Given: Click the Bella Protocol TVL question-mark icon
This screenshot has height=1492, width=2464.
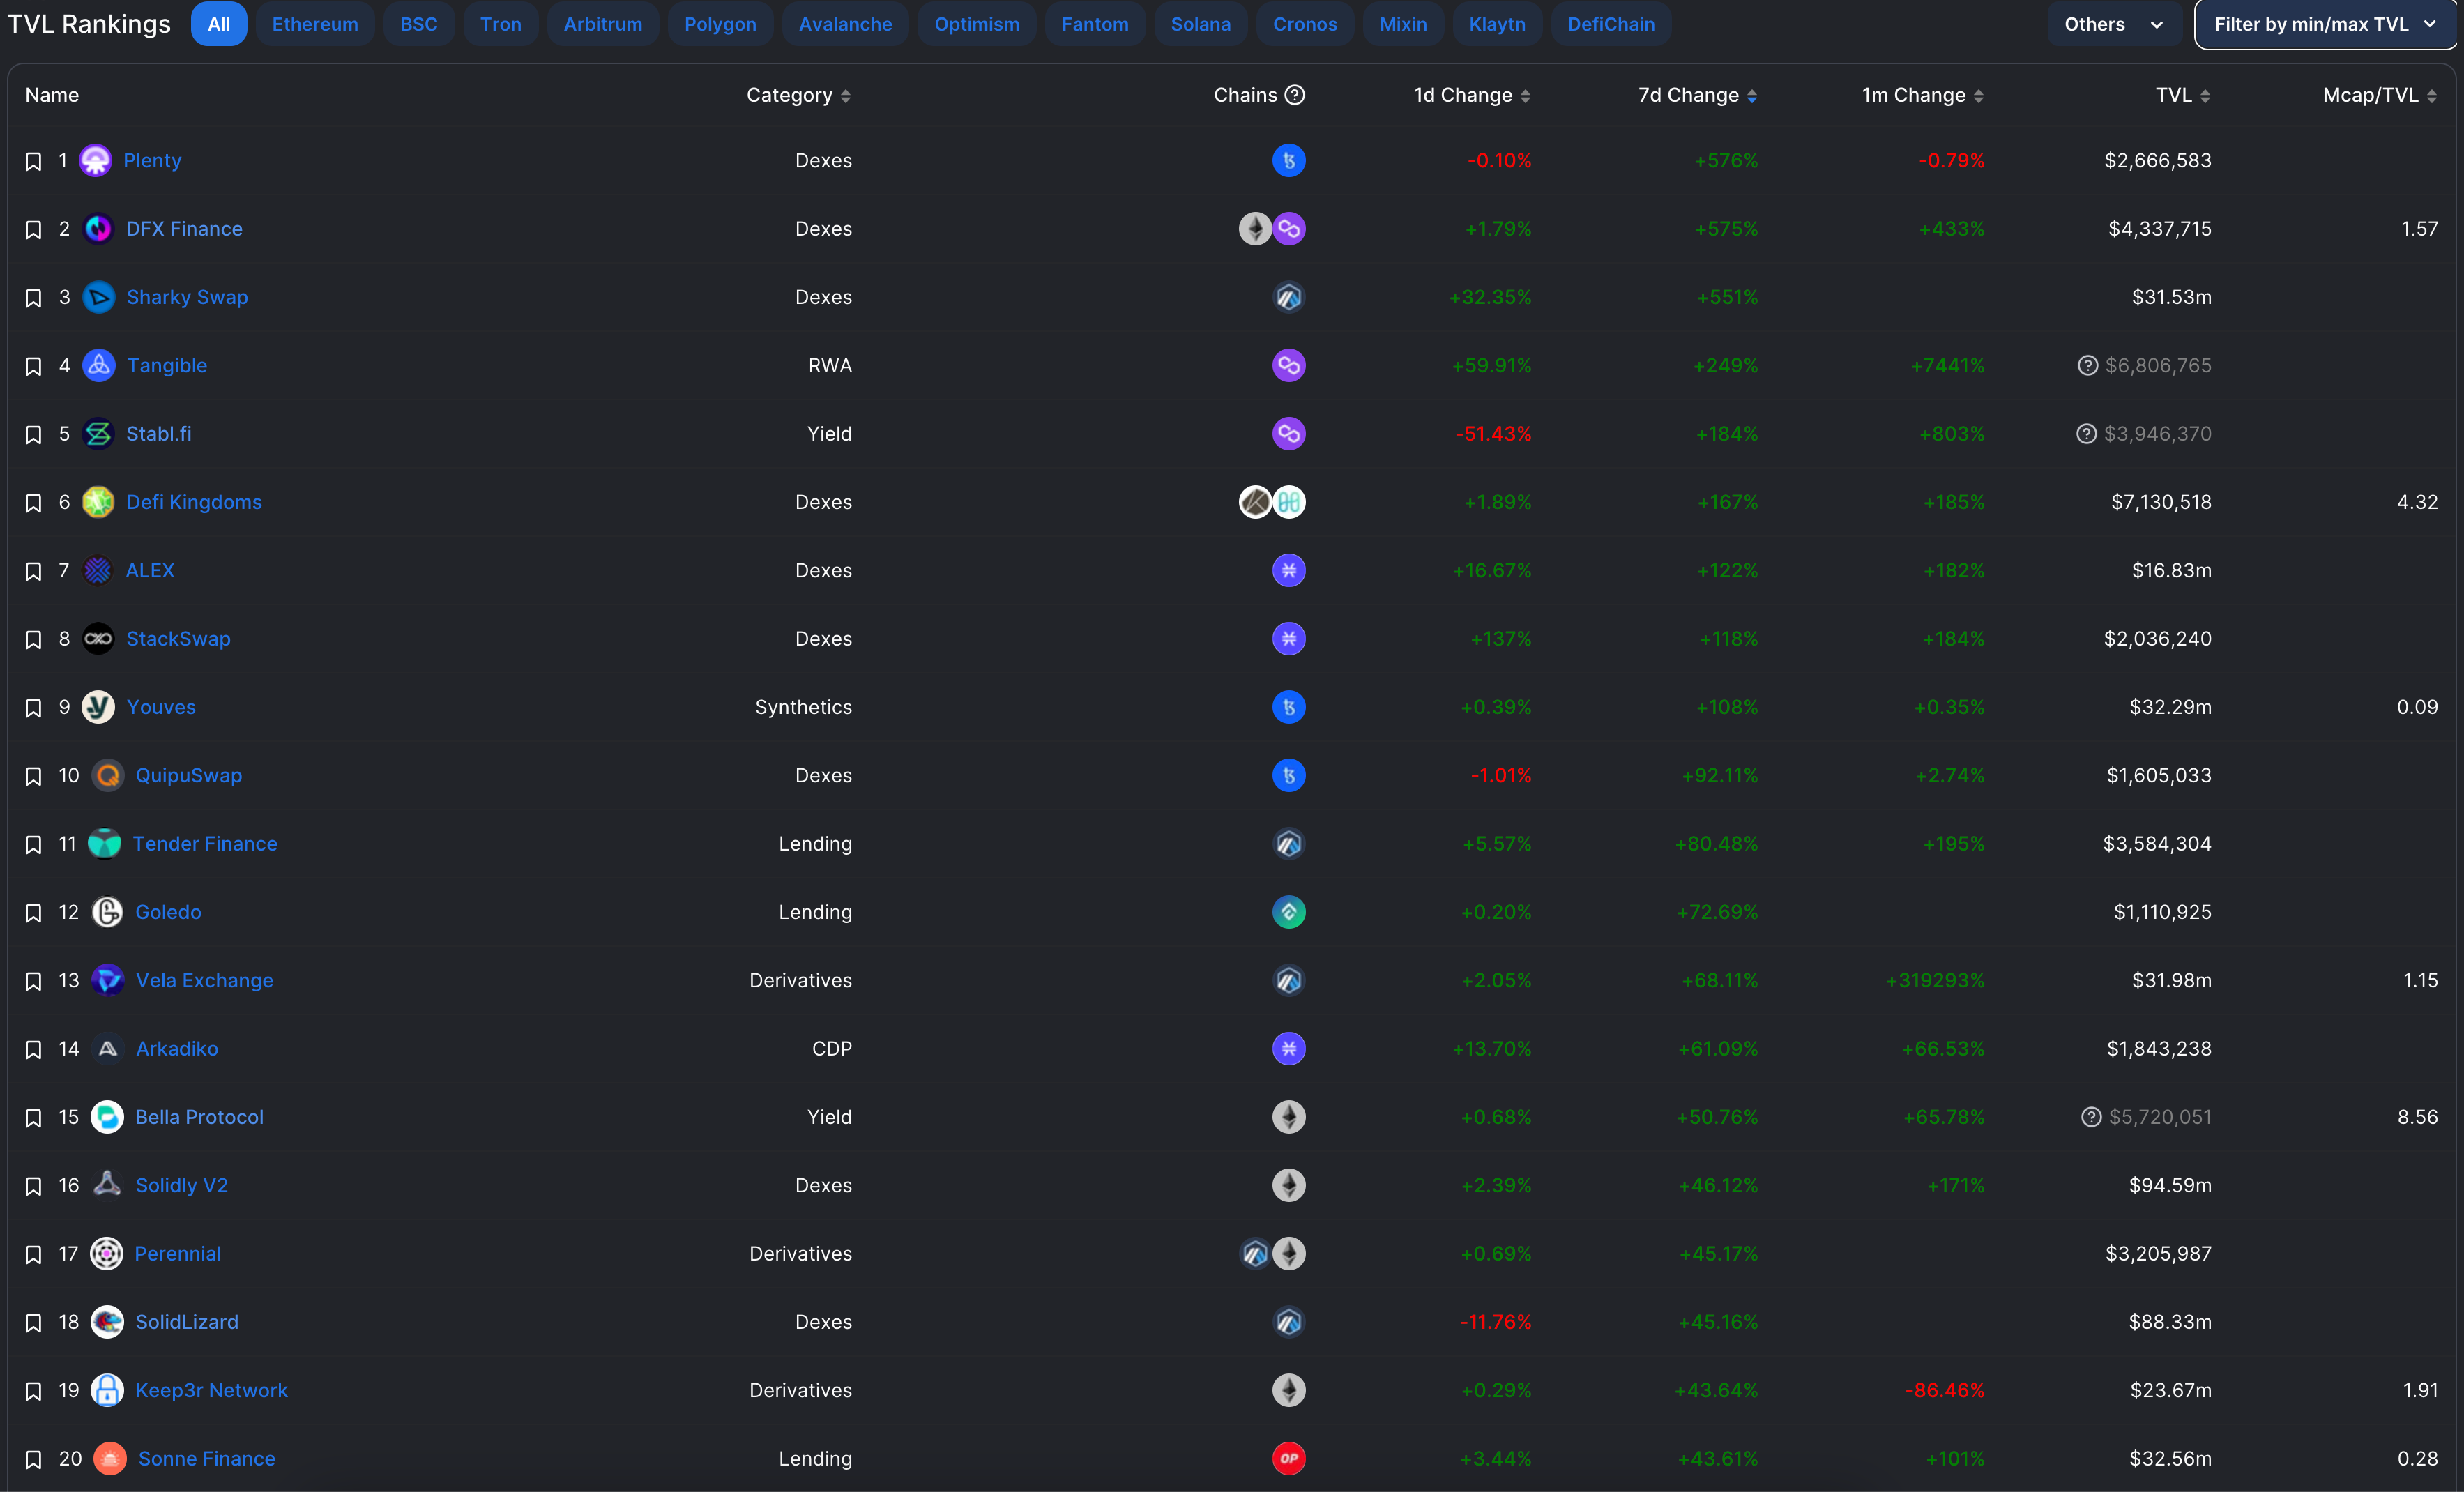Looking at the screenshot, I should 2091,1117.
